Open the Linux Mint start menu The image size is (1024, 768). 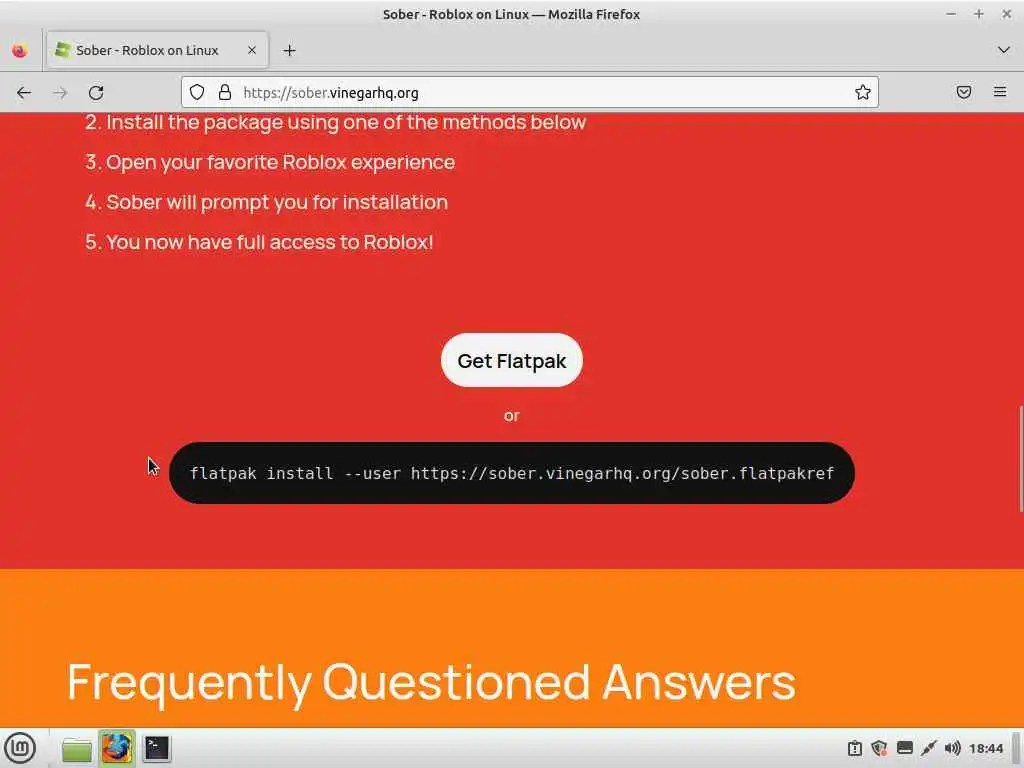[21, 748]
